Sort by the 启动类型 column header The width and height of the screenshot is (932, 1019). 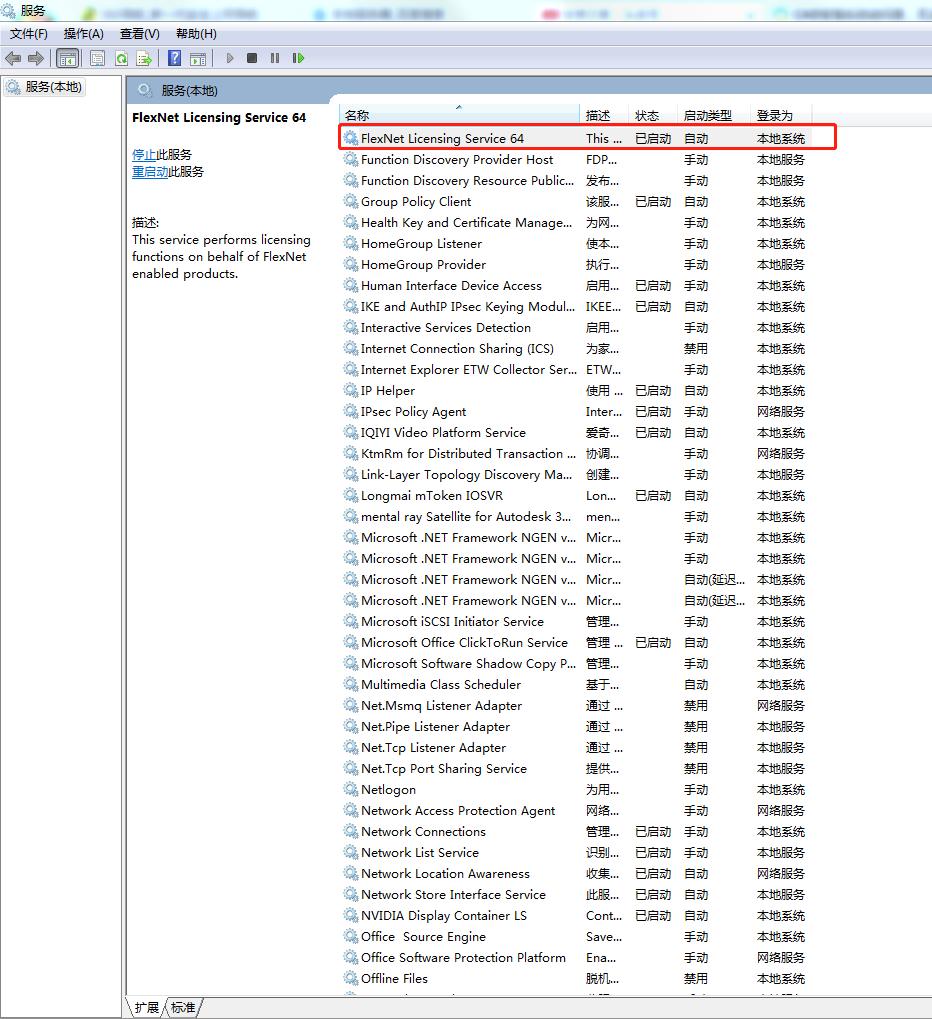click(x=707, y=115)
